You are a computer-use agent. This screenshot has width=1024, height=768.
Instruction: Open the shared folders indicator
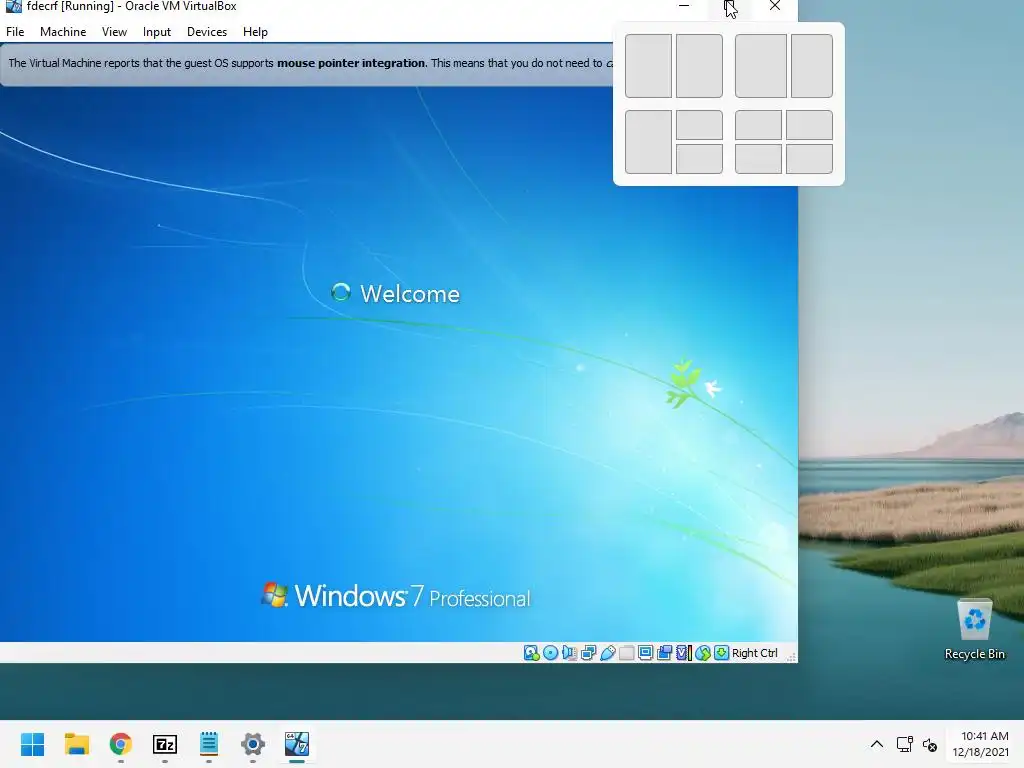coord(626,653)
